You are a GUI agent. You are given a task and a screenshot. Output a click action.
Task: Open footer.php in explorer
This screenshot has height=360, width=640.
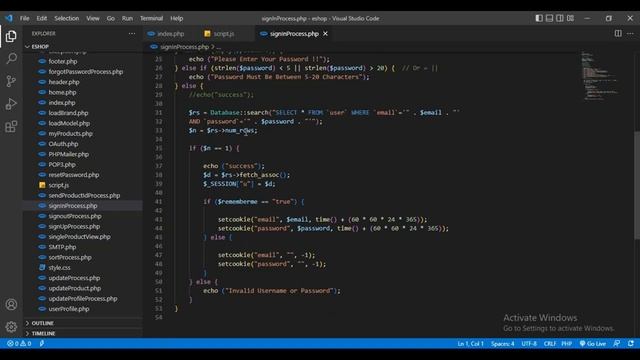pos(63,61)
